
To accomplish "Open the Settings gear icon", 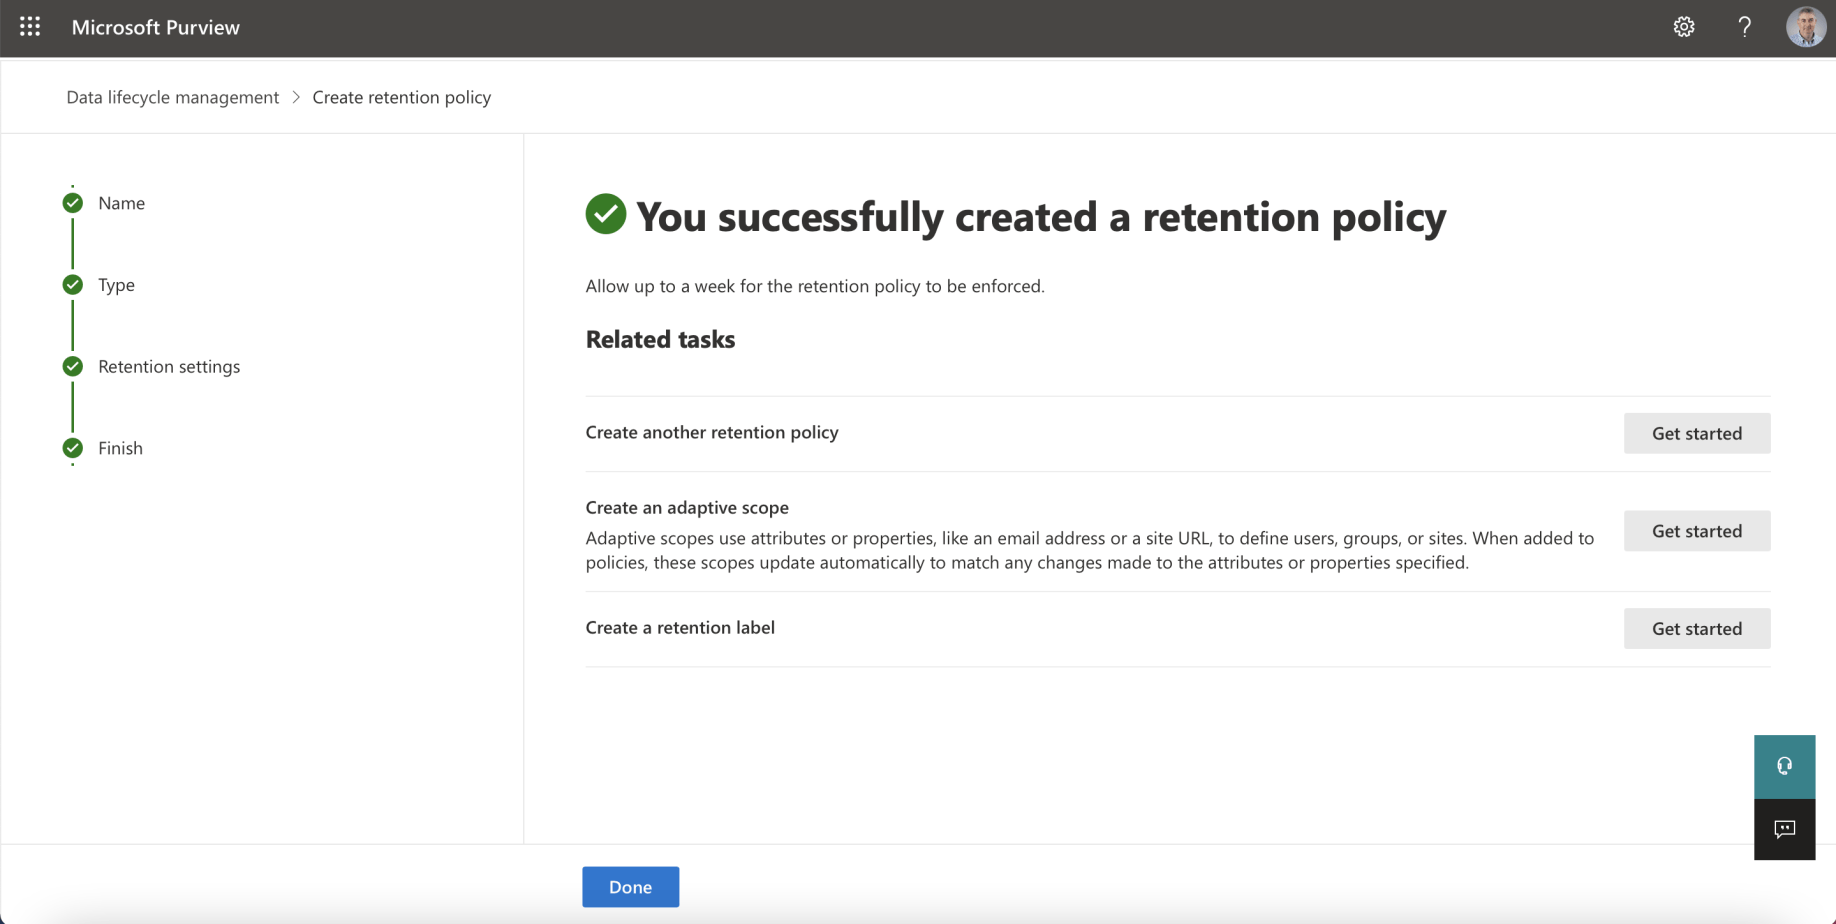I will 1684,27.
